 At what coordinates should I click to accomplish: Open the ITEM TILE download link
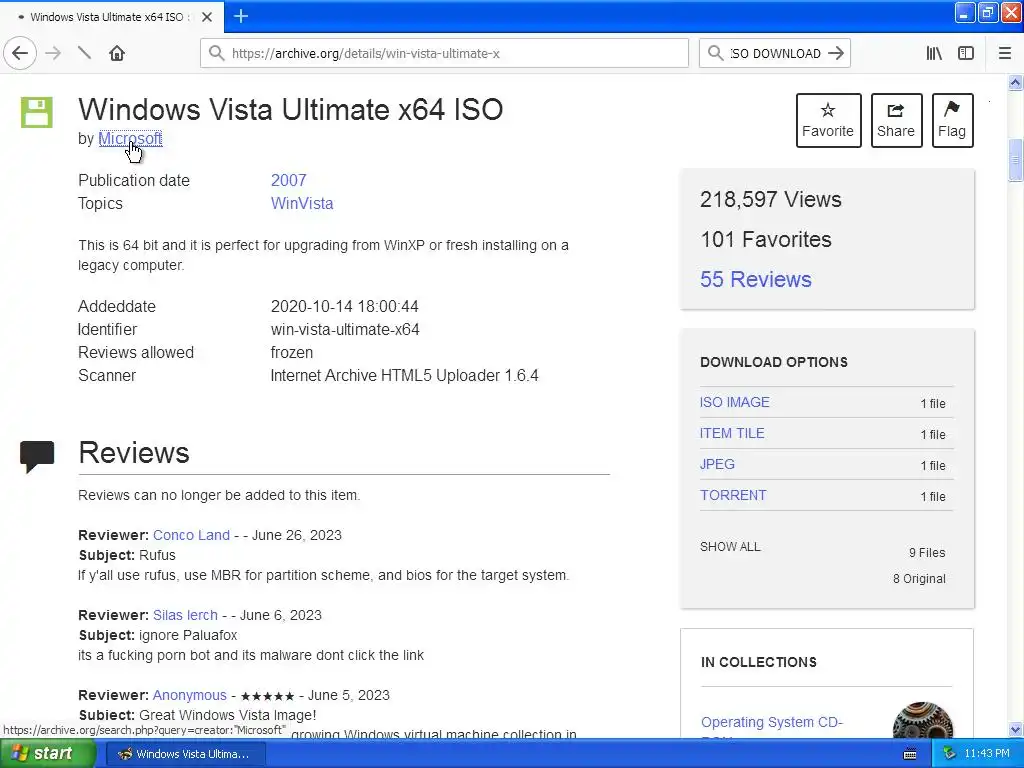point(732,433)
